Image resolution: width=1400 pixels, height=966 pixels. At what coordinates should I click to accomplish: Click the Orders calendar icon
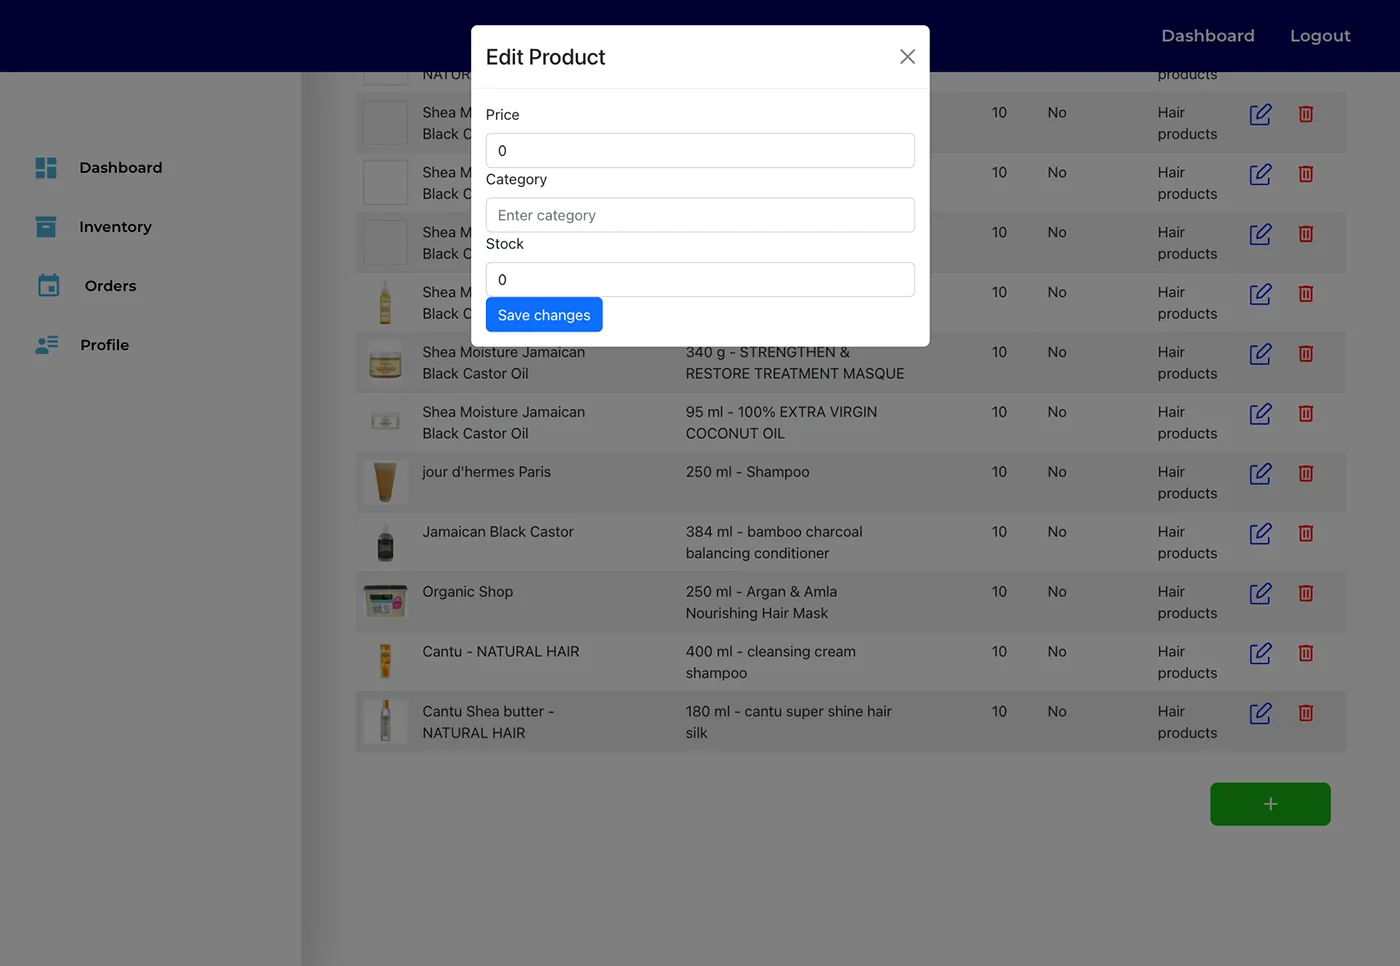[x=48, y=286]
